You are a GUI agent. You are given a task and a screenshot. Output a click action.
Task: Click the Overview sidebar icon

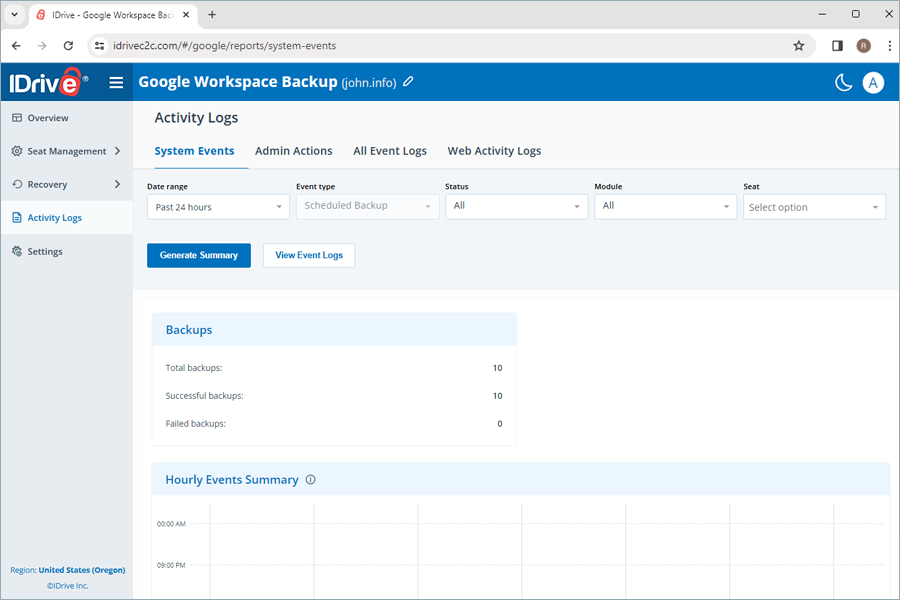pos(17,118)
